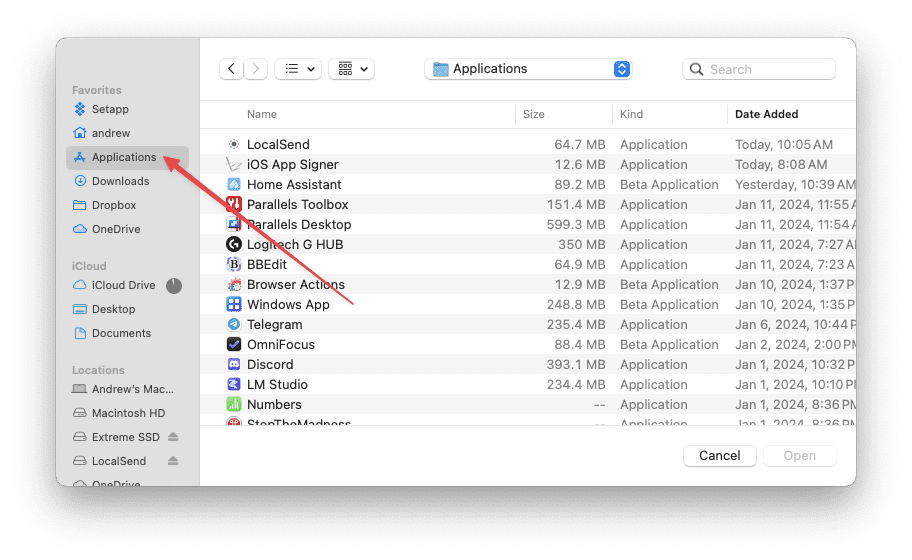
Task: Click the Parallels Toolbox file name
Action: (x=297, y=204)
